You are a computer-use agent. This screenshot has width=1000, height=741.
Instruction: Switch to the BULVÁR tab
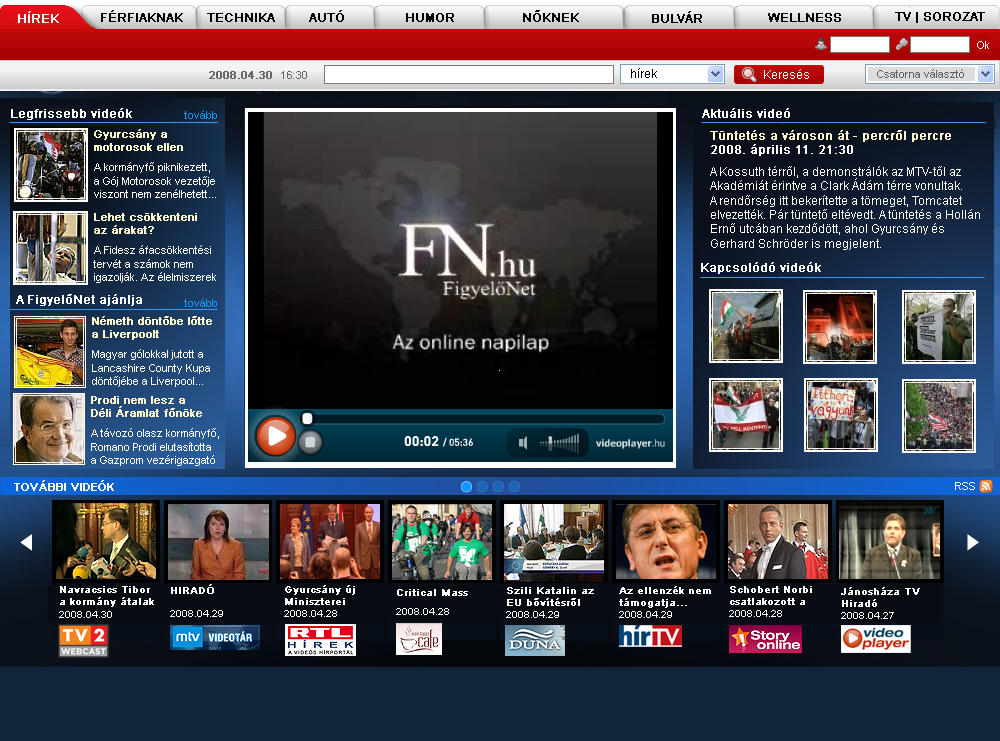tap(677, 18)
